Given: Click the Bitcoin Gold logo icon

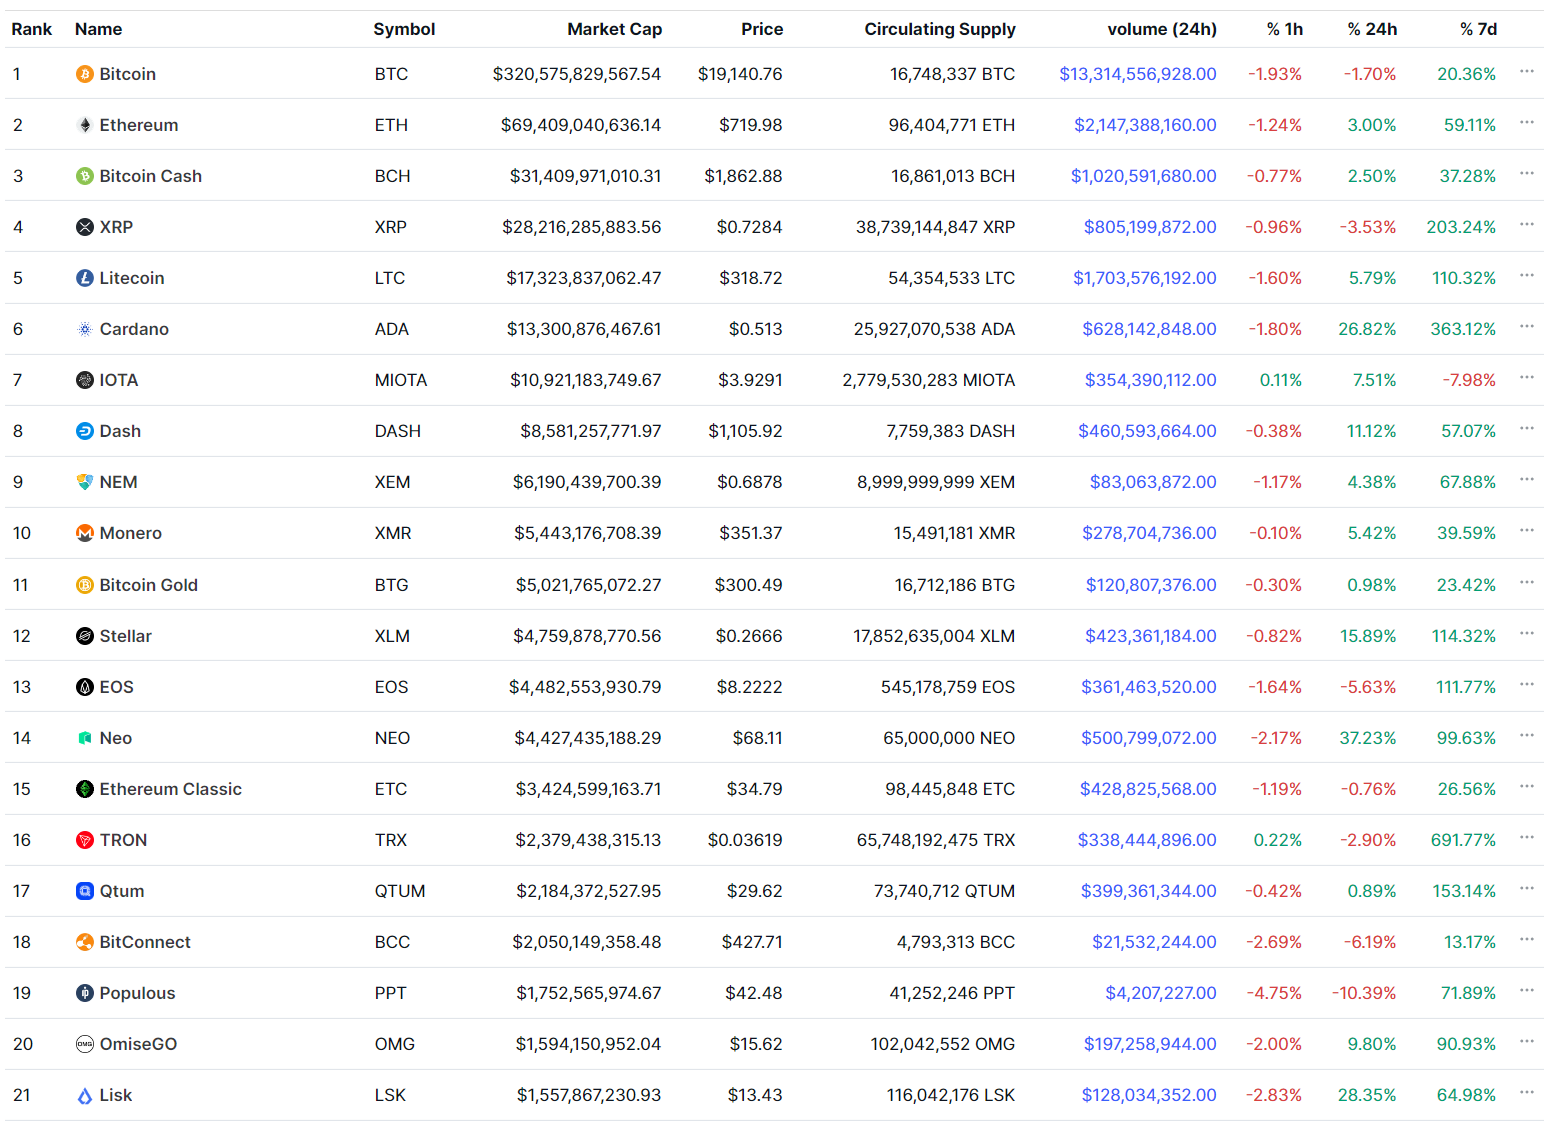Looking at the screenshot, I should tap(85, 585).
